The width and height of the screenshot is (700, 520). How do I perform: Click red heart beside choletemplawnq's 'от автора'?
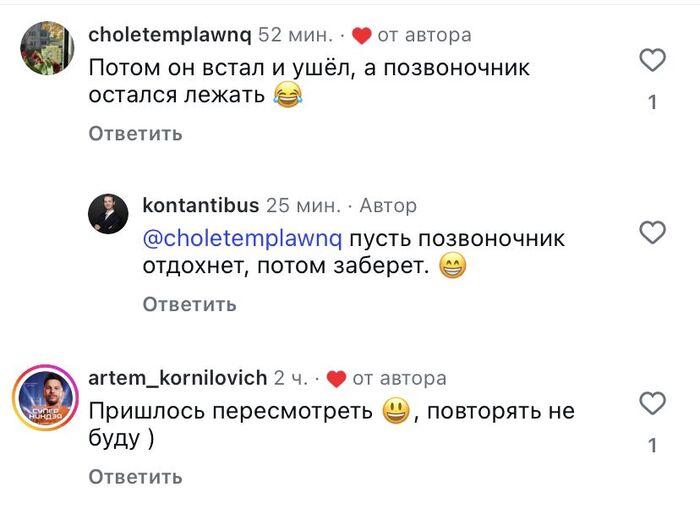click(362, 35)
